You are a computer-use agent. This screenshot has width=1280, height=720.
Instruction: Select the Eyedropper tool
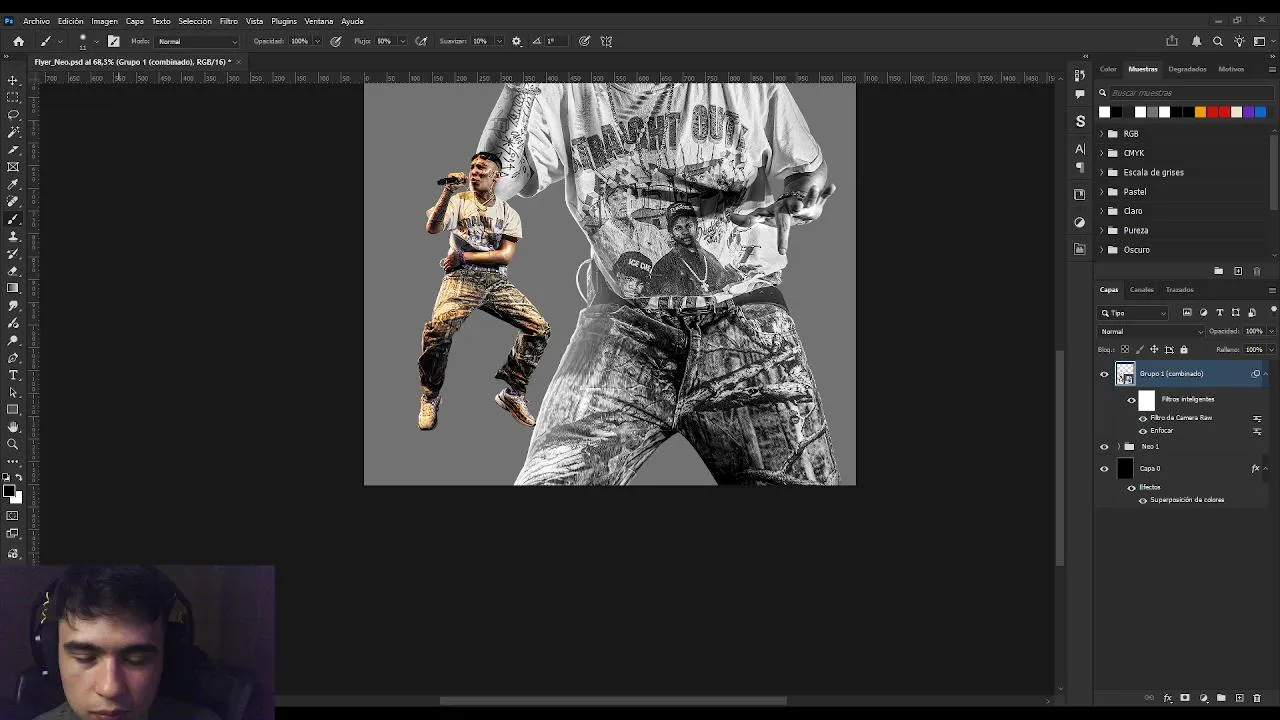pyautogui.click(x=13, y=184)
